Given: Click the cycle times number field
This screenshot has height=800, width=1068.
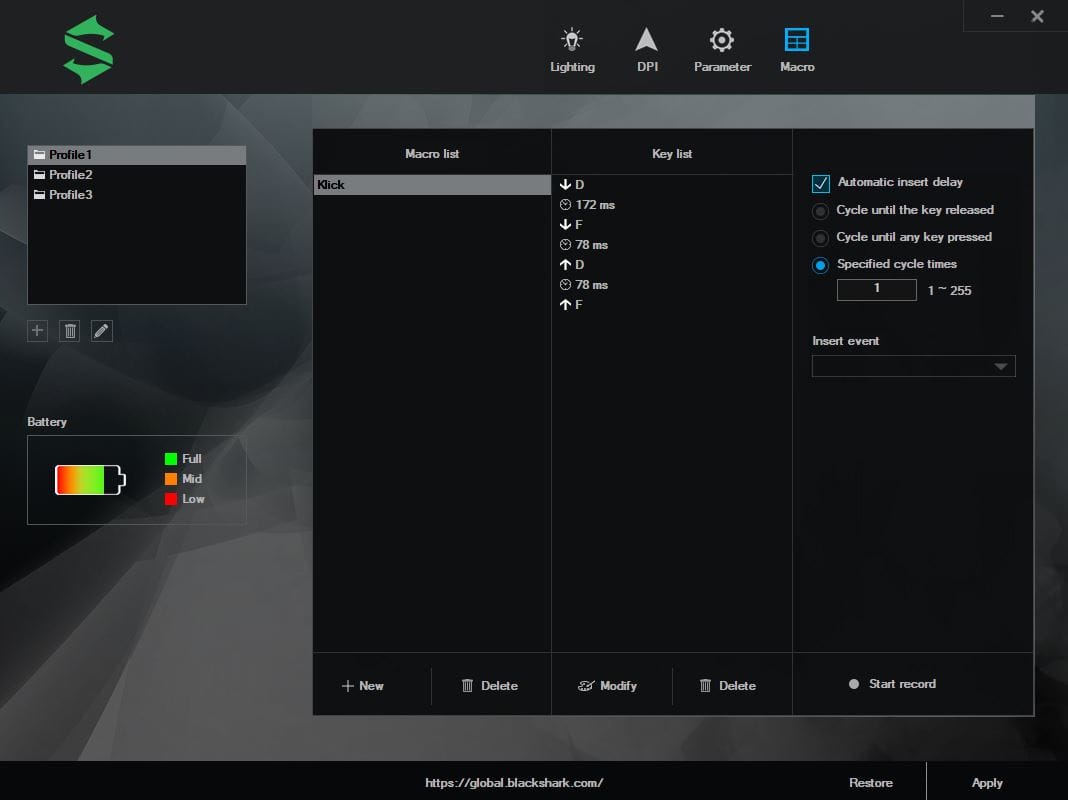Looking at the screenshot, I should point(876,289).
